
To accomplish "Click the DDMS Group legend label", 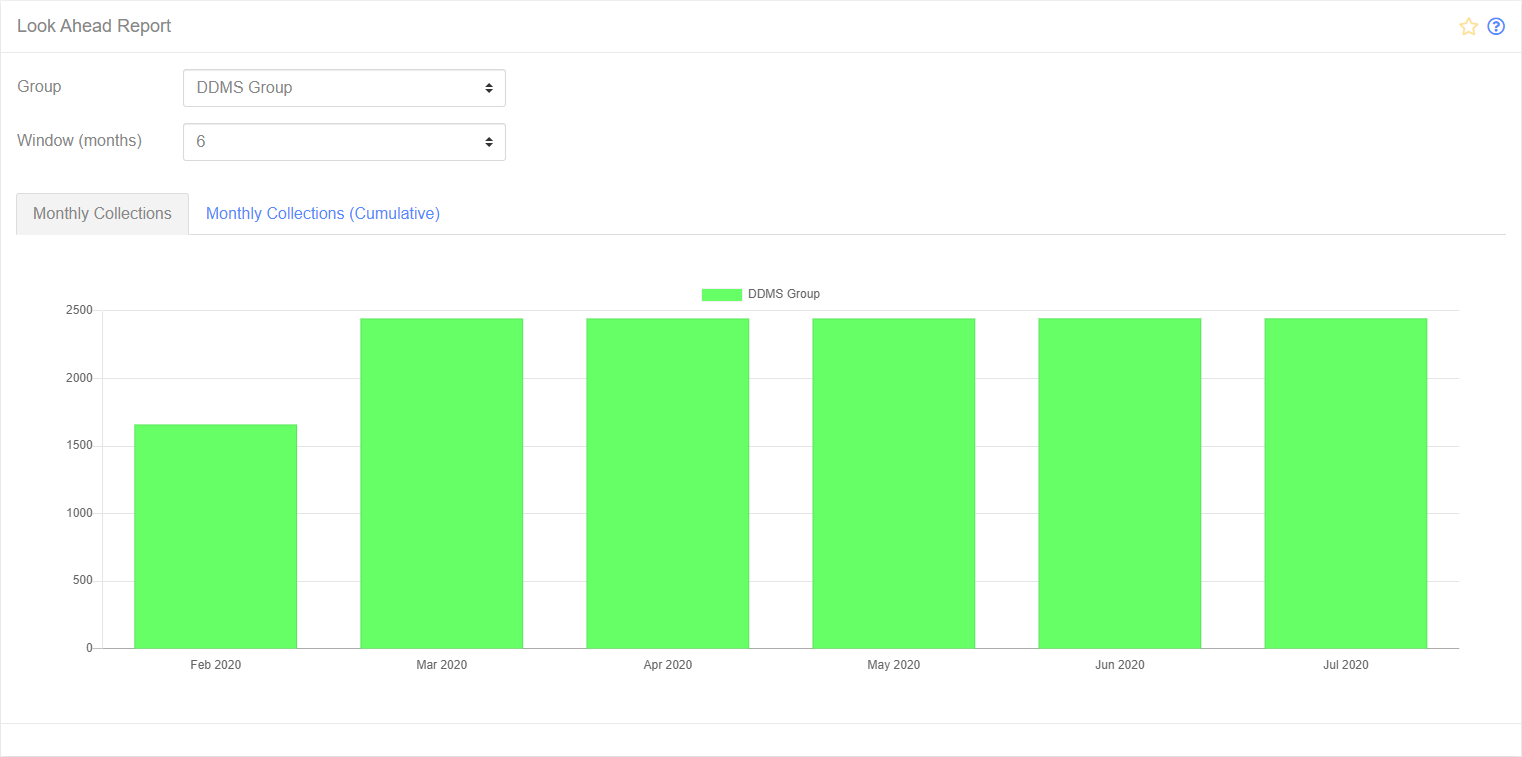I will pyautogui.click(x=784, y=294).
